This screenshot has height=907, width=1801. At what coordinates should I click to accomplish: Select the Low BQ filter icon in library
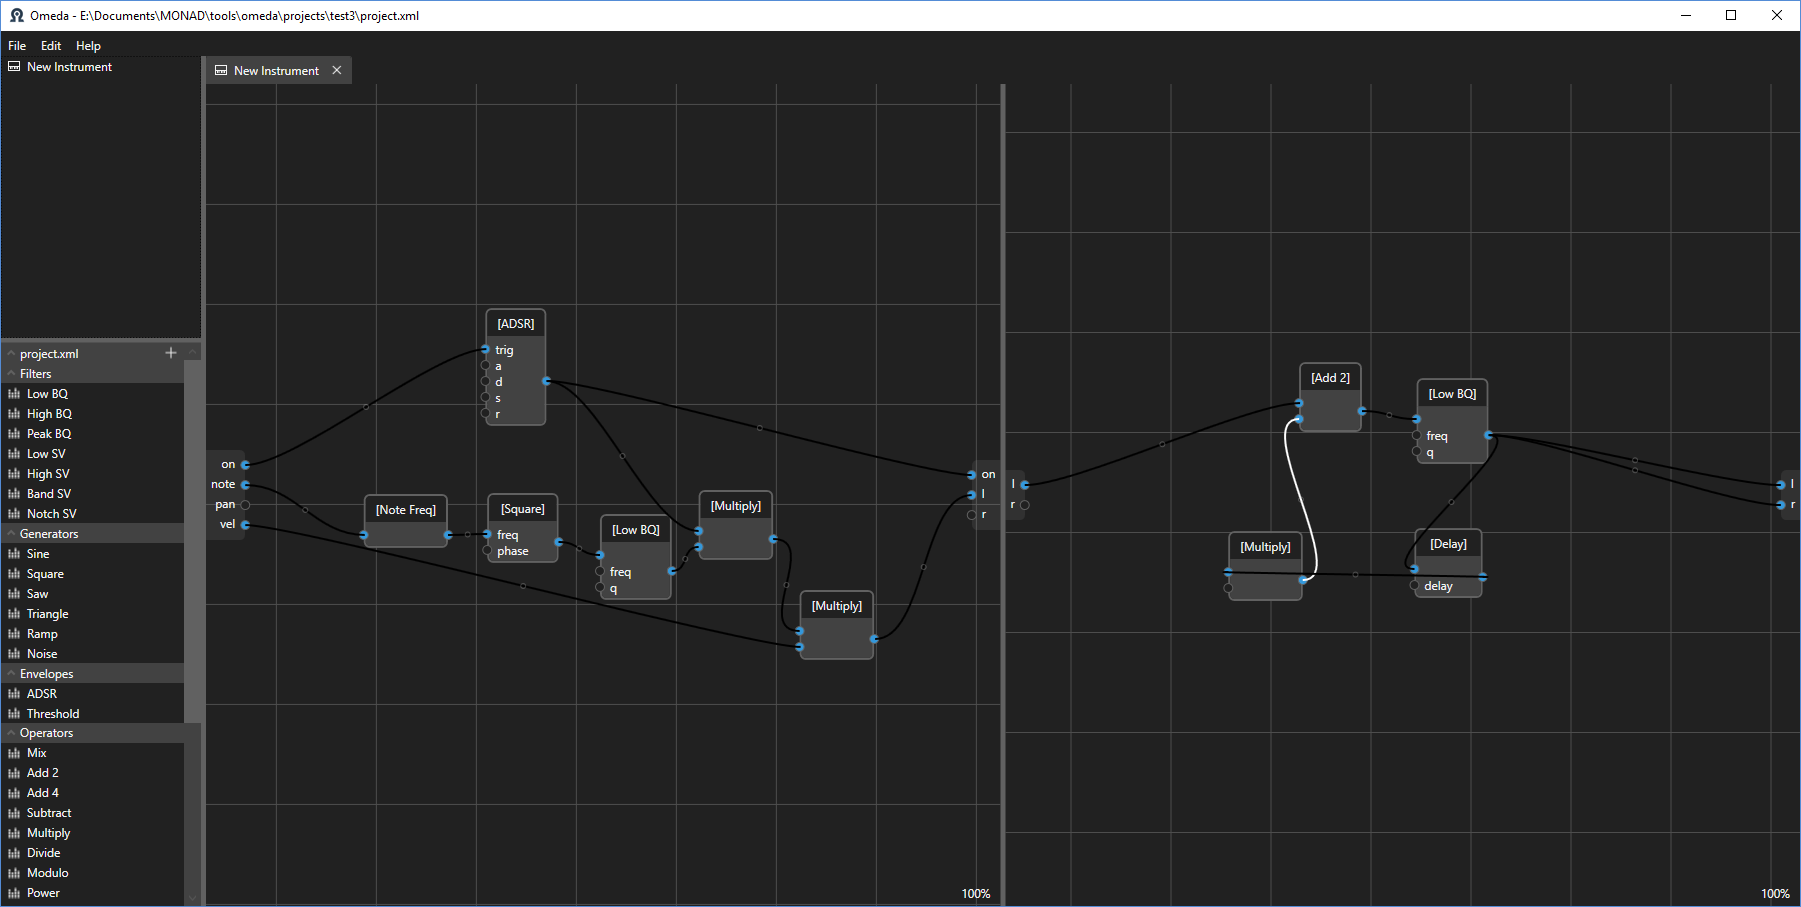point(14,394)
